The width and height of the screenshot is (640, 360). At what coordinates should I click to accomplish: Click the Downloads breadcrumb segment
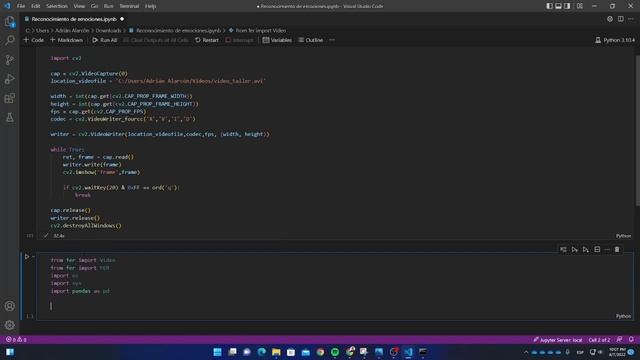[x=108, y=31]
